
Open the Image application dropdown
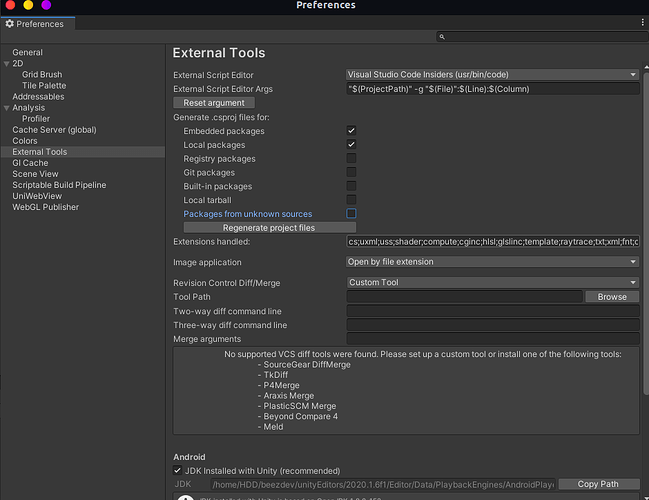491,262
